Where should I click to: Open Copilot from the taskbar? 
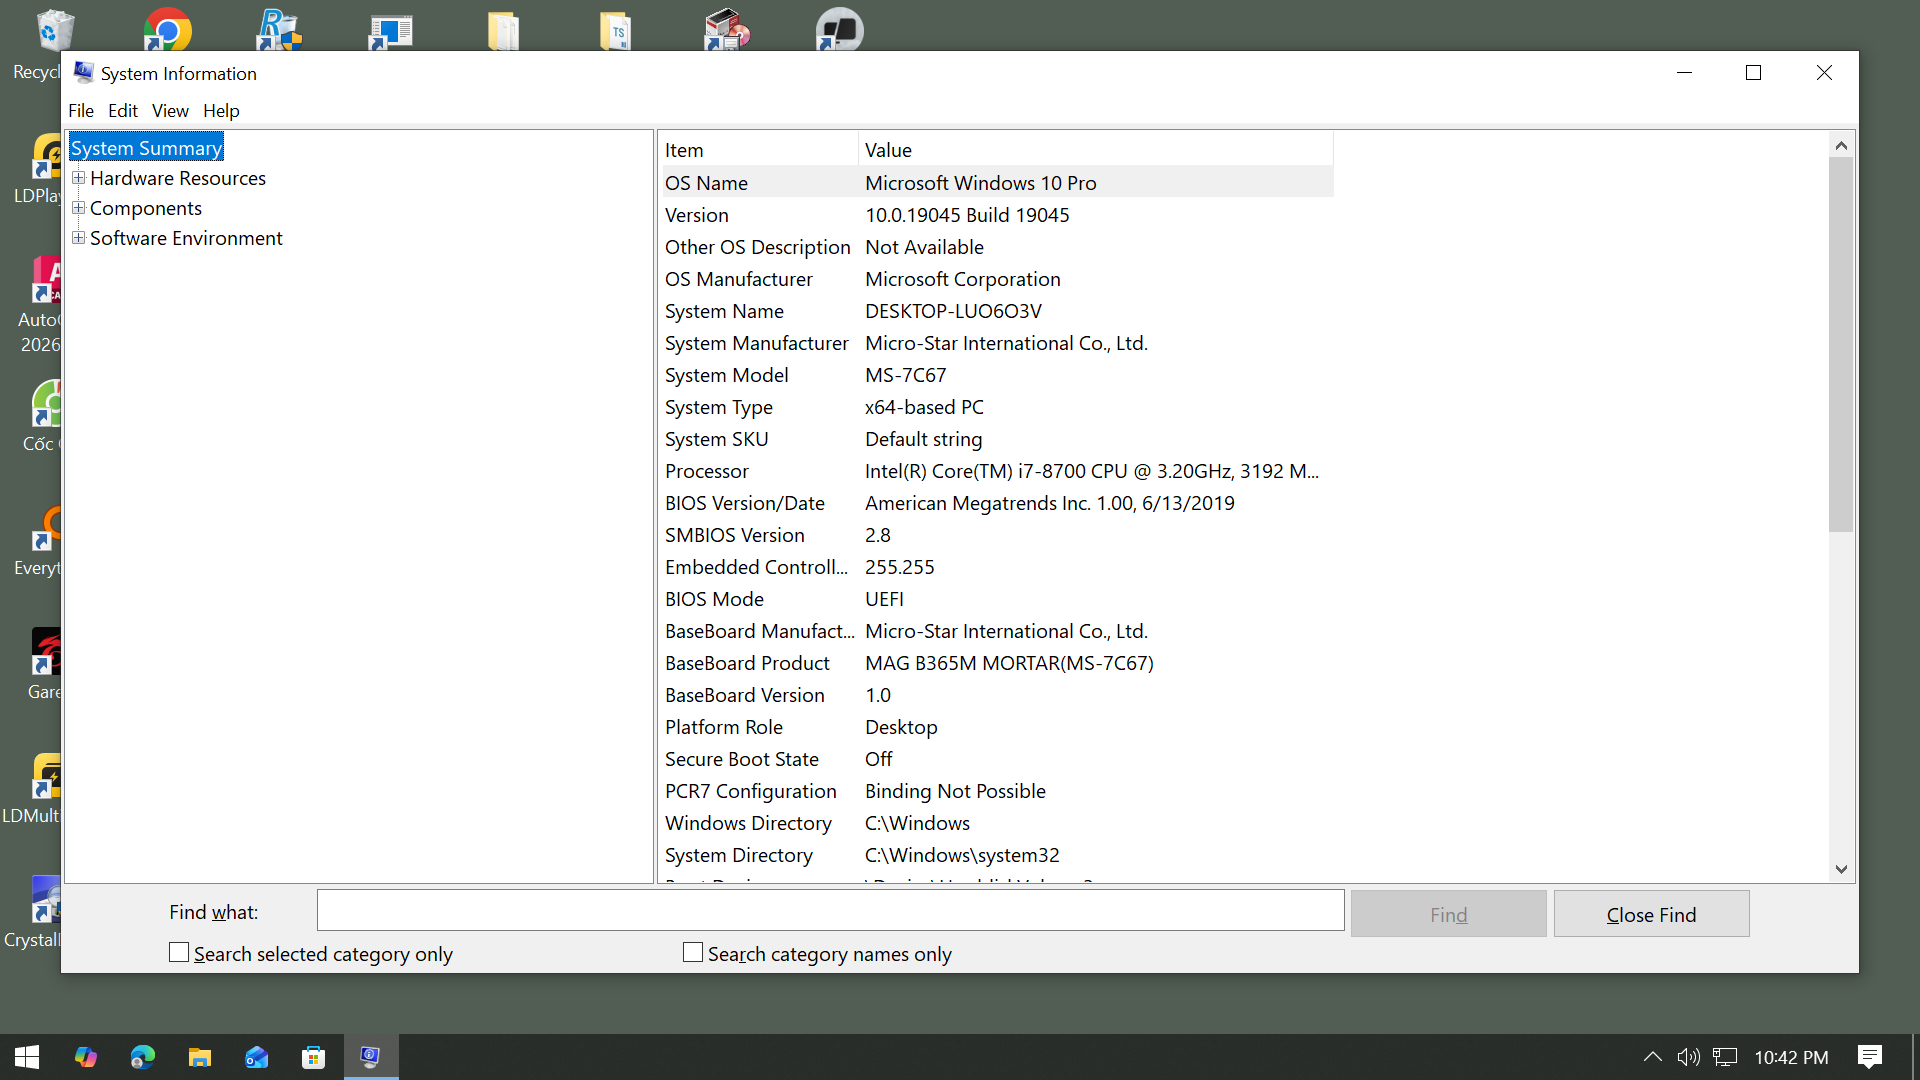86,1057
